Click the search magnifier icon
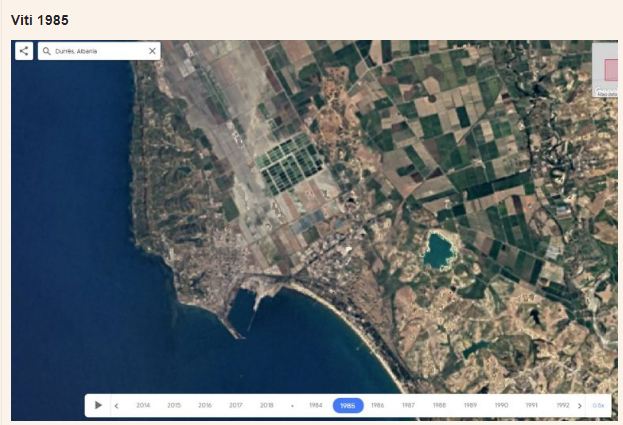This screenshot has width=623, height=425. coord(47,51)
